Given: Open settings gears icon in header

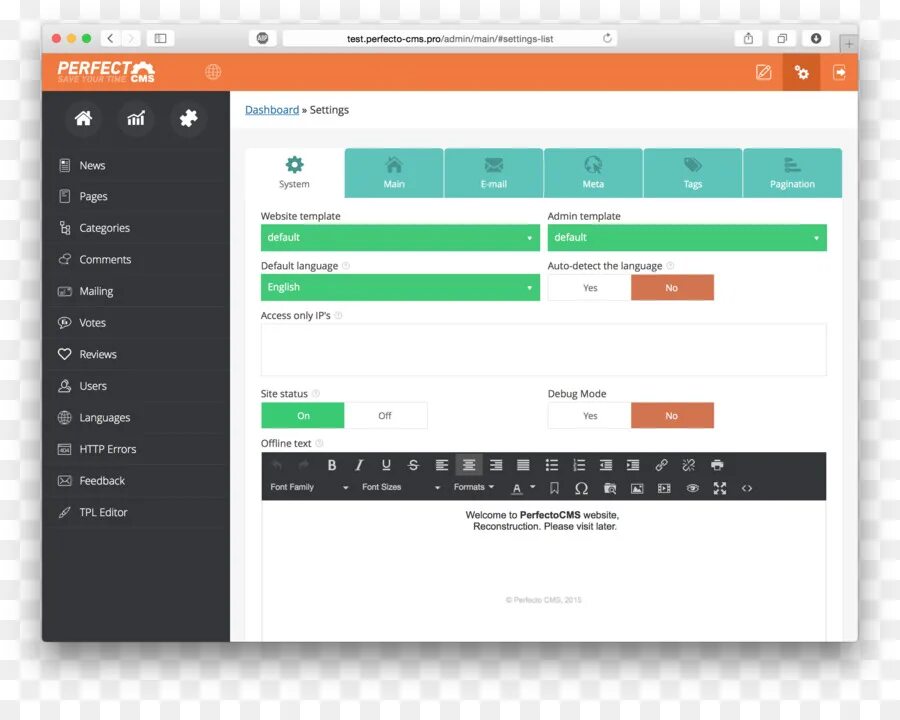Looking at the screenshot, I should (801, 72).
